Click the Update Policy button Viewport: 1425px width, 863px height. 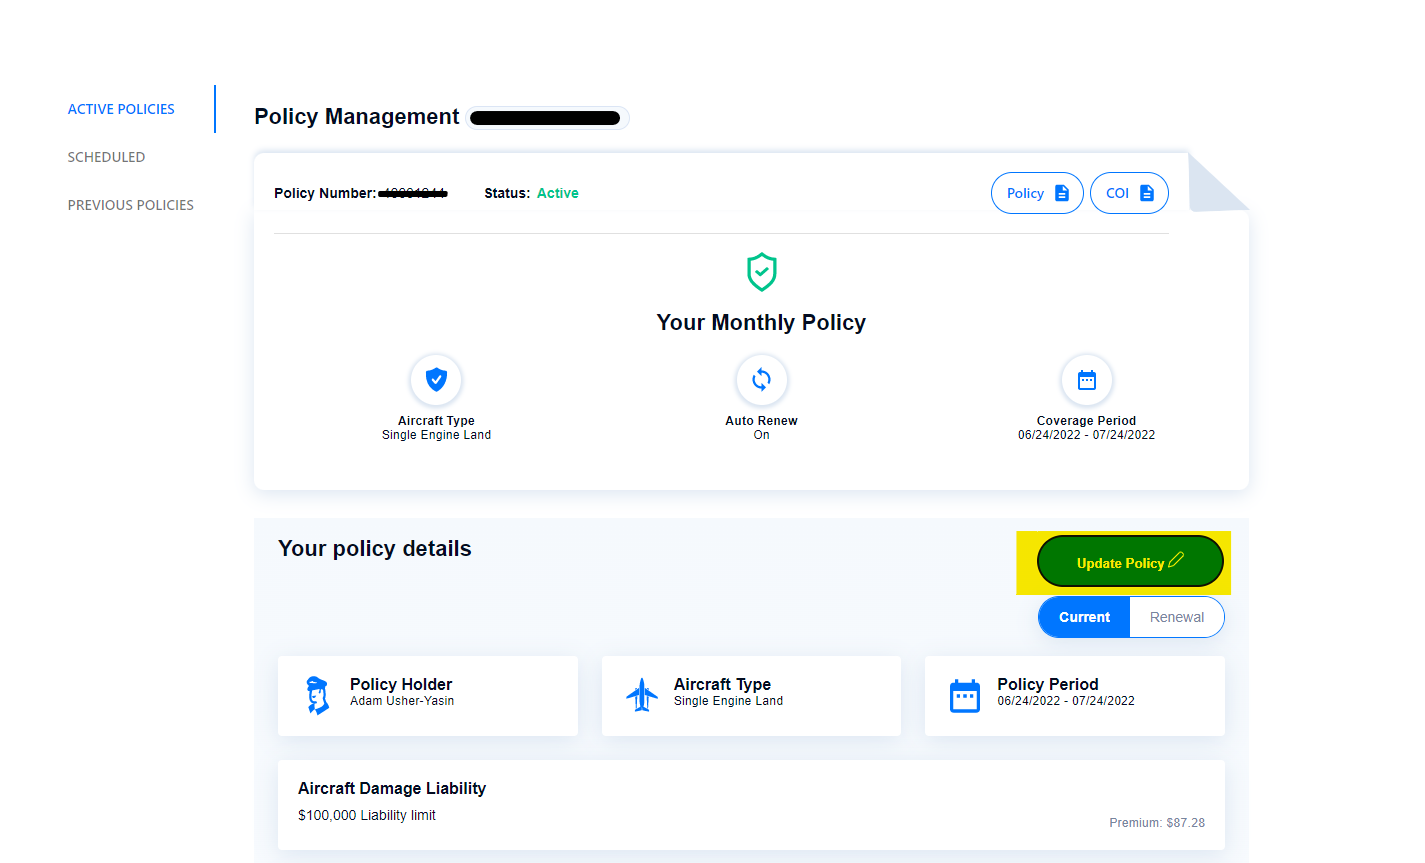pyautogui.click(x=1130, y=562)
